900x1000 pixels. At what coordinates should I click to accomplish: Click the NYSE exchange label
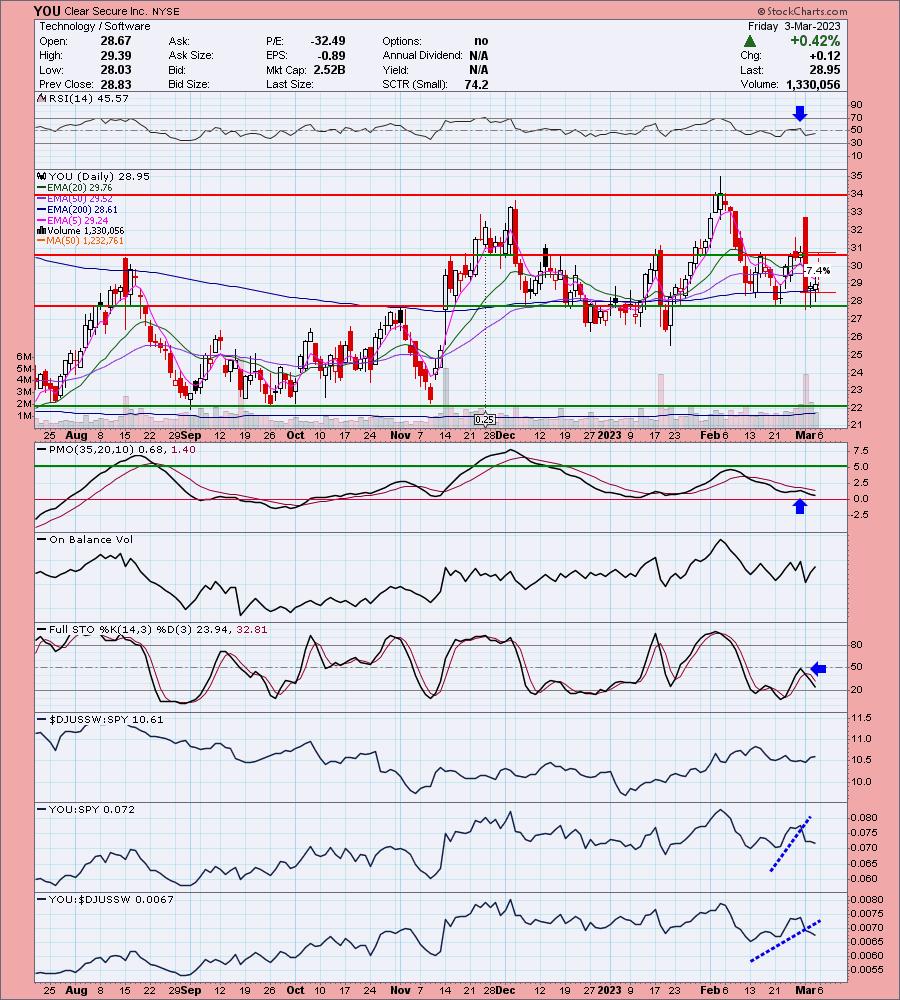pyautogui.click(x=165, y=11)
